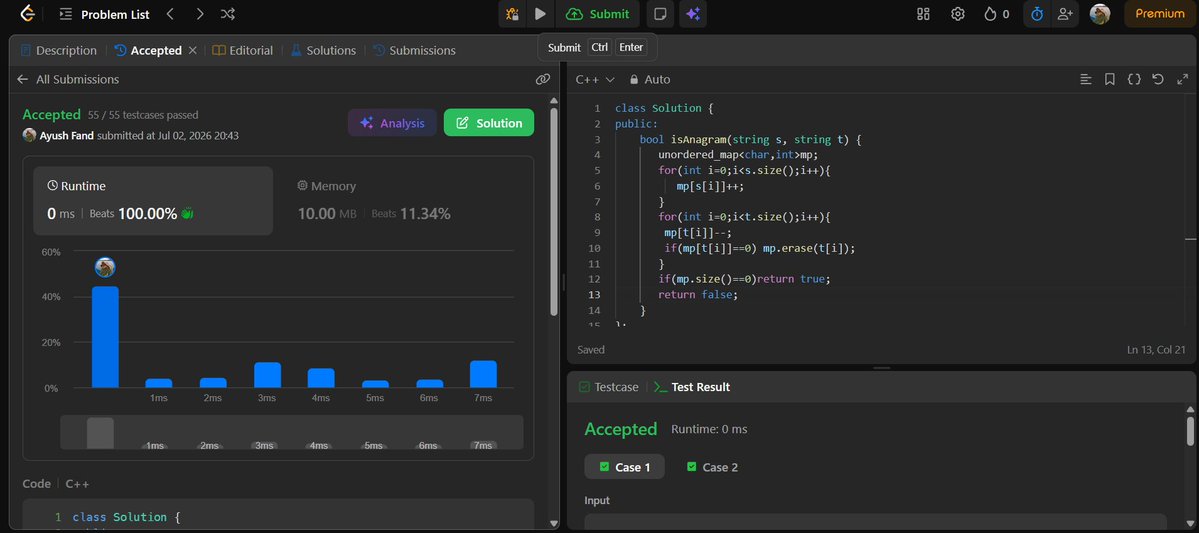Image resolution: width=1199 pixels, height=533 pixels.
Task: Open the notes sticky icon
Action: pyautogui.click(x=660, y=14)
